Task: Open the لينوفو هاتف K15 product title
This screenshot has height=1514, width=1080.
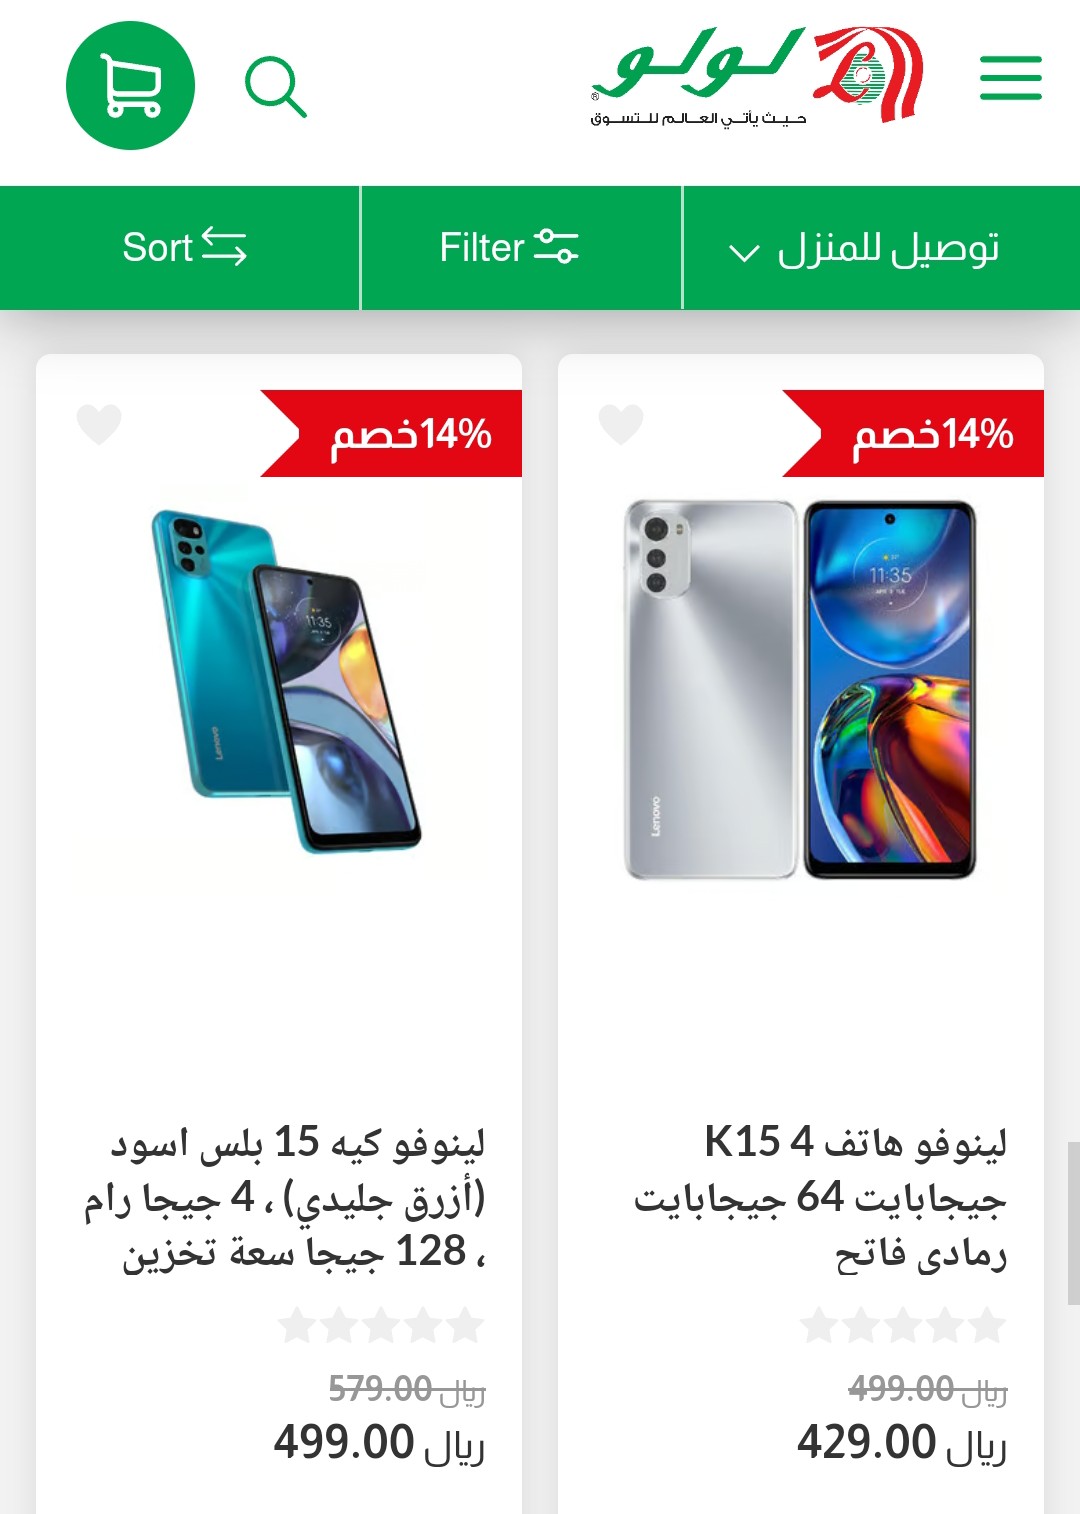Action: coord(820,1197)
